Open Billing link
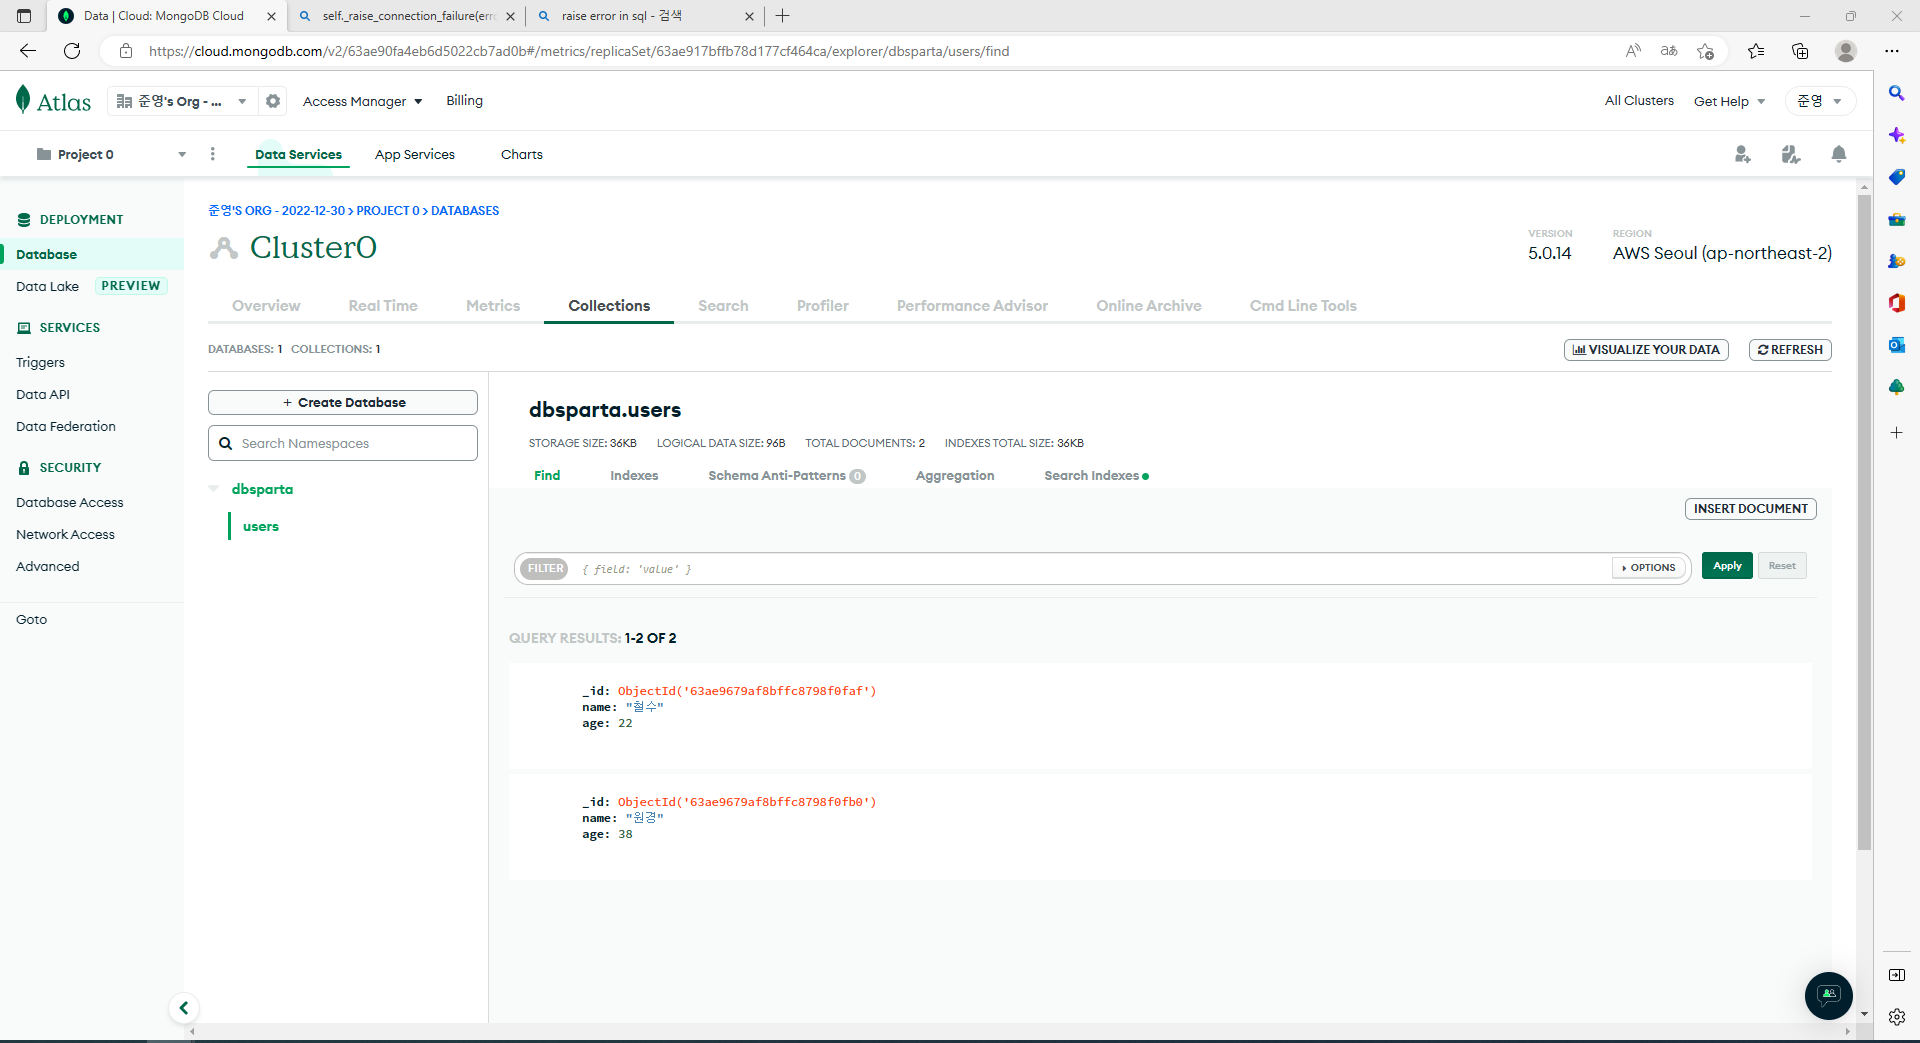The height and width of the screenshot is (1043, 1920). pos(464,100)
